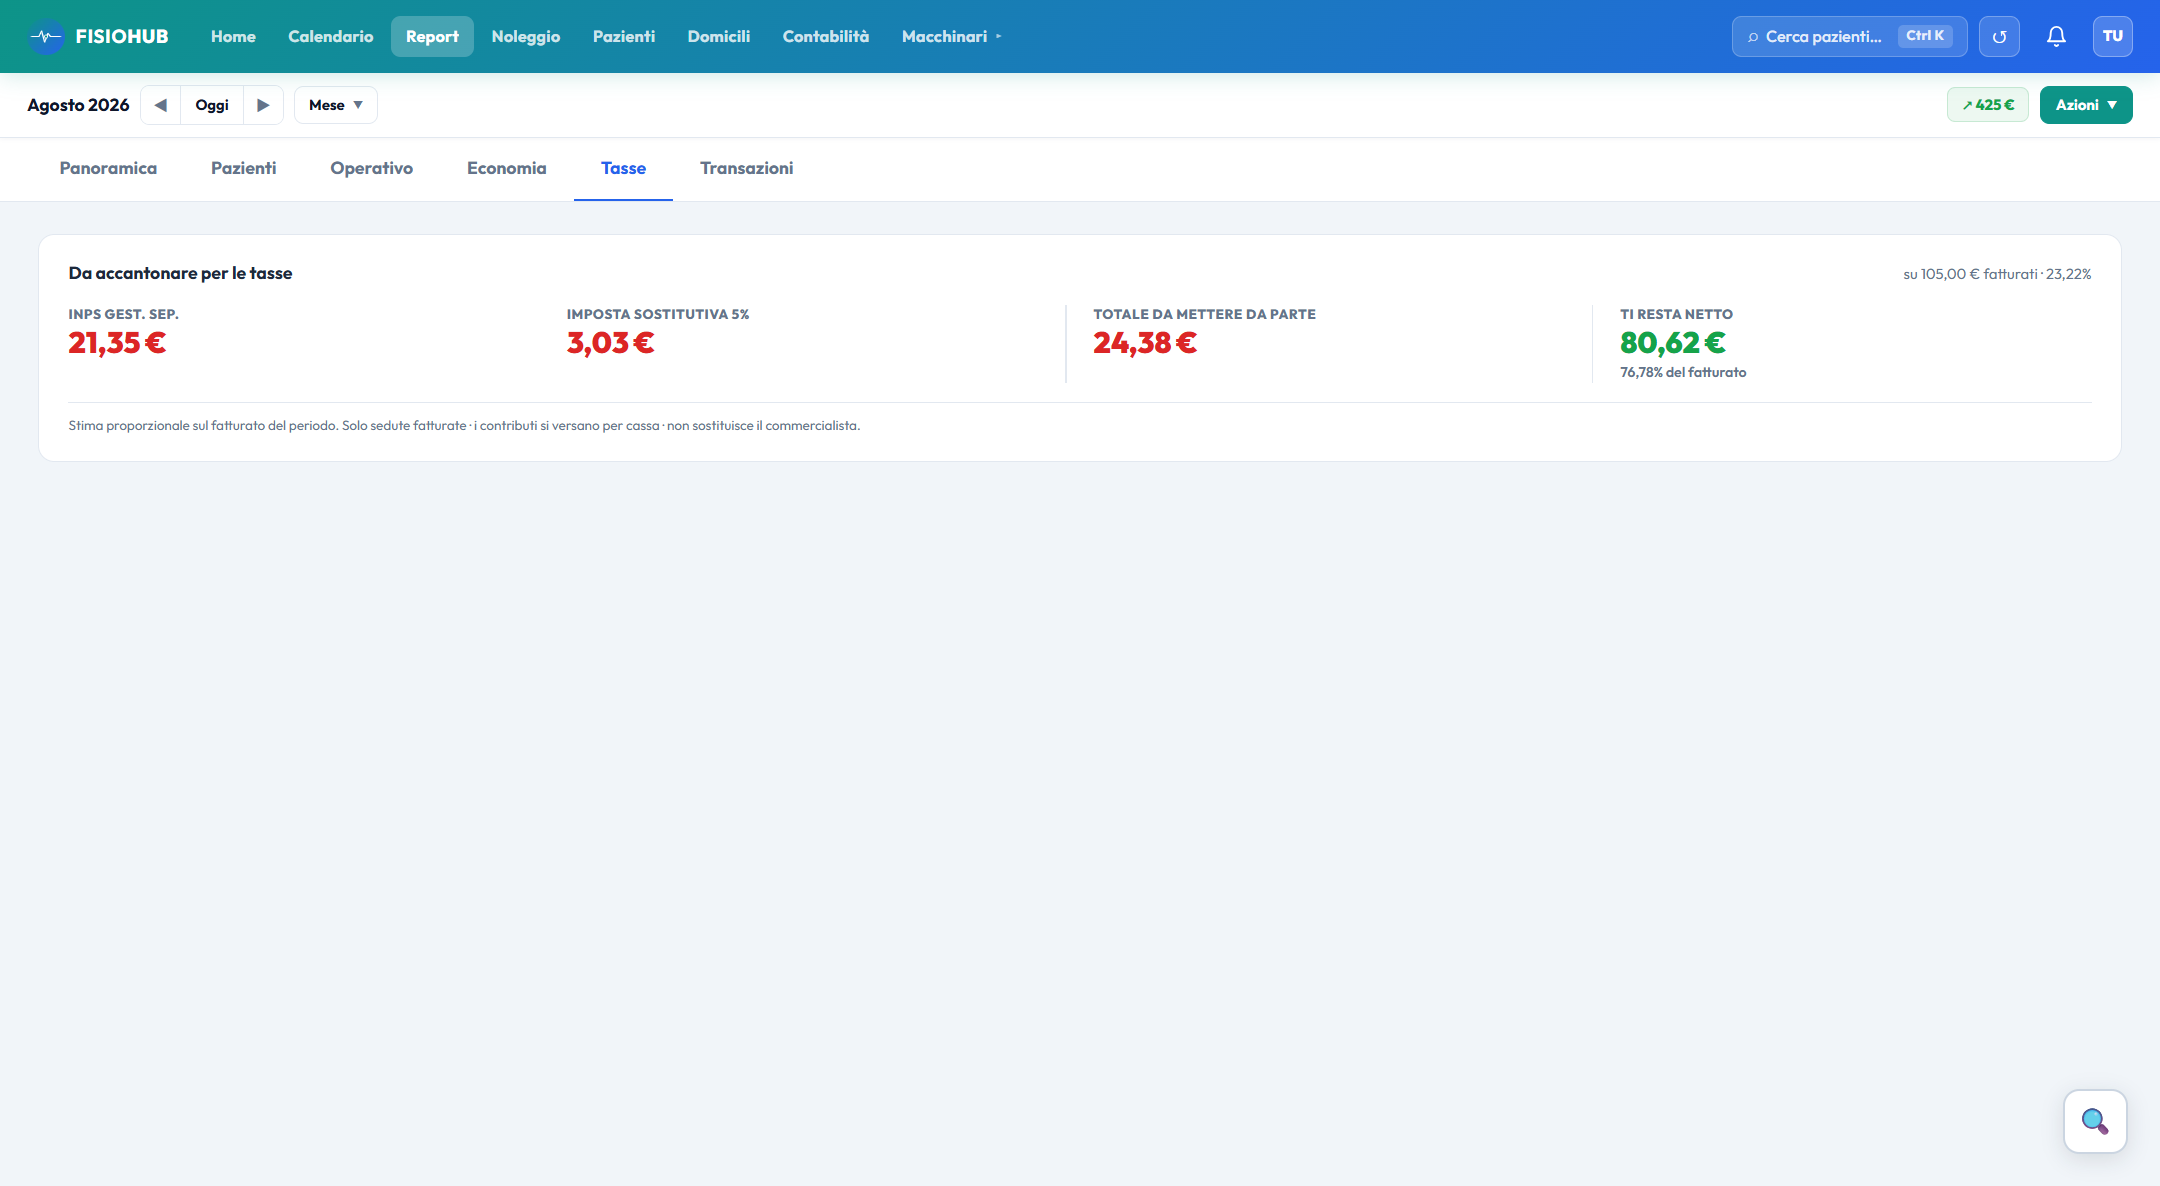The width and height of the screenshot is (2160, 1186).
Task: Open the Contabilità section
Action: [826, 37]
